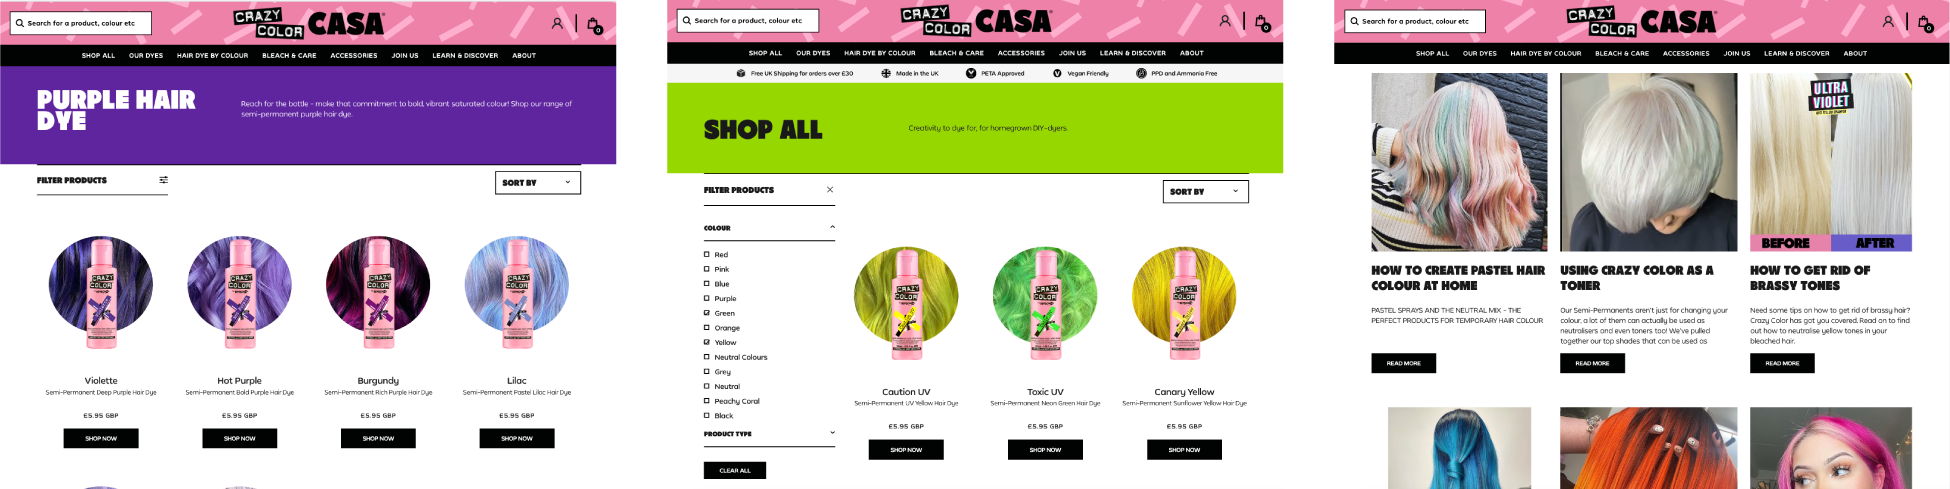Click the PETA Approved badge icon
This screenshot has height=489, width=1950.
(971, 73)
